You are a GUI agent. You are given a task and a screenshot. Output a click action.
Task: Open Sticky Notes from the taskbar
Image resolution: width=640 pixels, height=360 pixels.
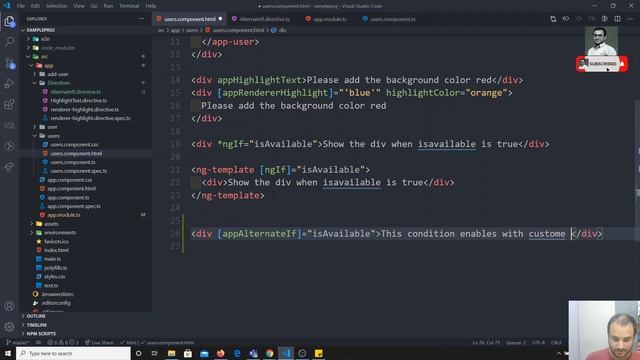click(x=318, y=353)
